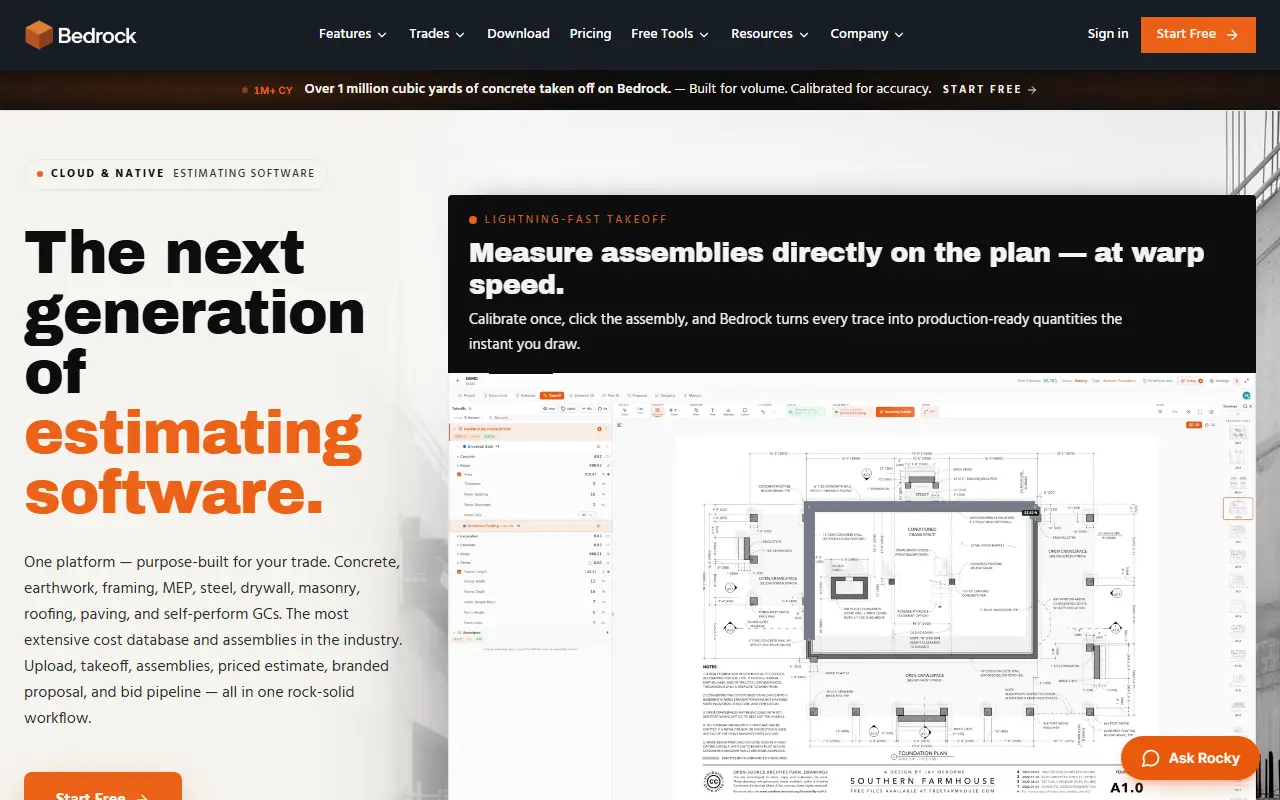The width and height of the screenshot is (1280, 800).
Task: Click the expand fullscreen icon in the demo header
Action: coord(1246,381)
